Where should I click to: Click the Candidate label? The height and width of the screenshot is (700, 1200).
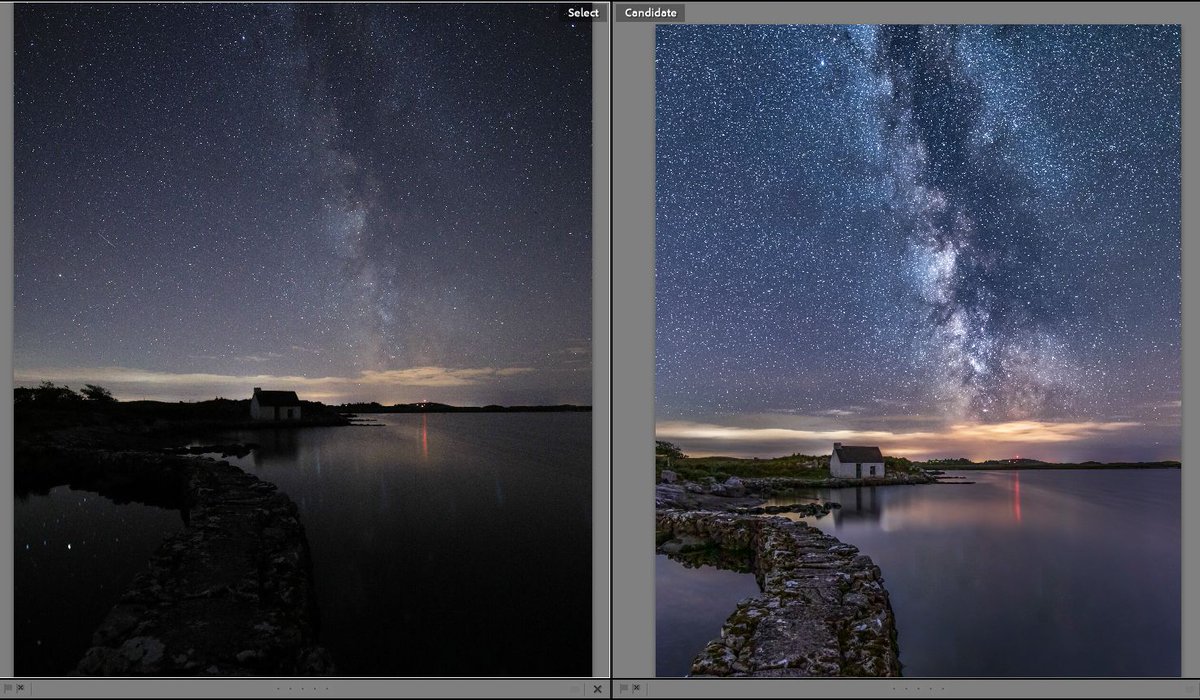[650, 13]
